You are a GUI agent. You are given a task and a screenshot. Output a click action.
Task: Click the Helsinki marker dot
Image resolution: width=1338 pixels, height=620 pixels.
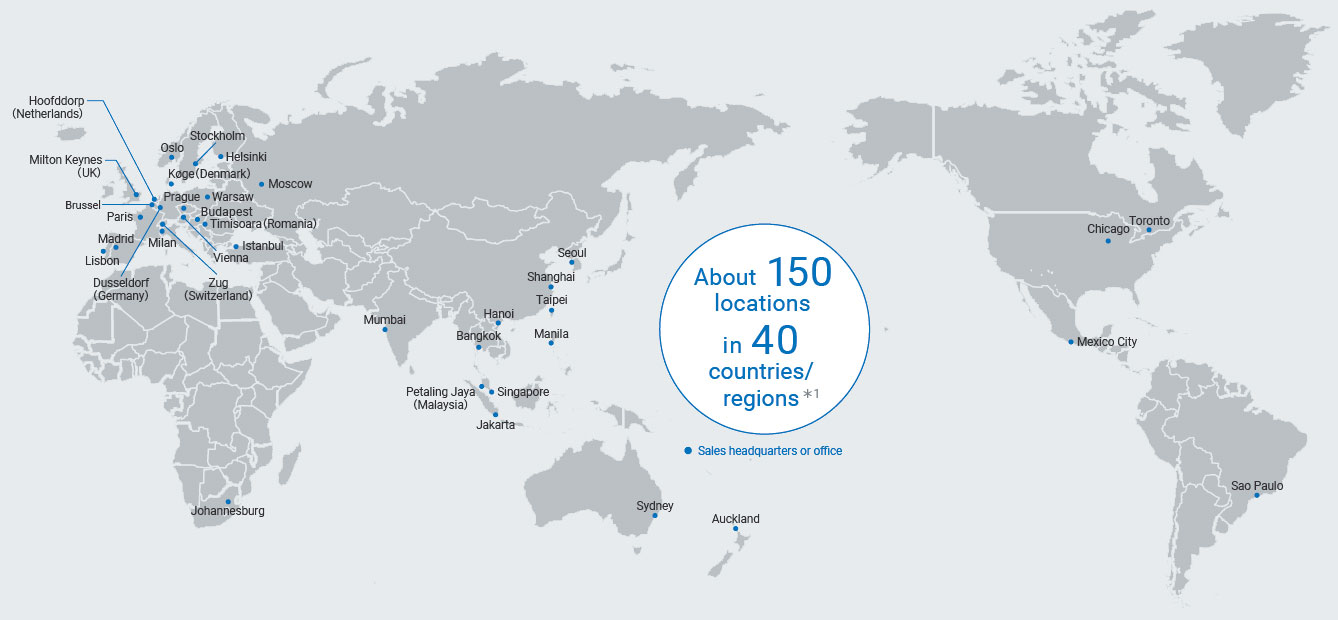pos(220,156)
